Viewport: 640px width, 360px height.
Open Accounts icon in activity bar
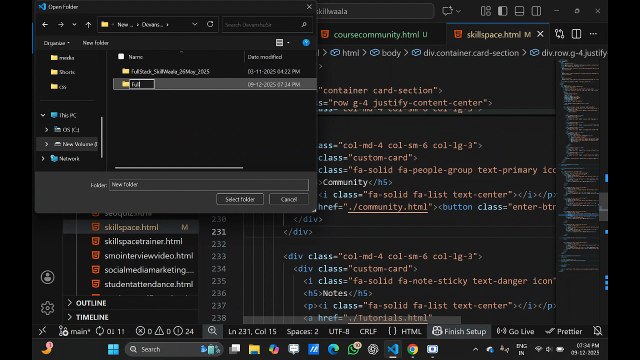[47, 277]
